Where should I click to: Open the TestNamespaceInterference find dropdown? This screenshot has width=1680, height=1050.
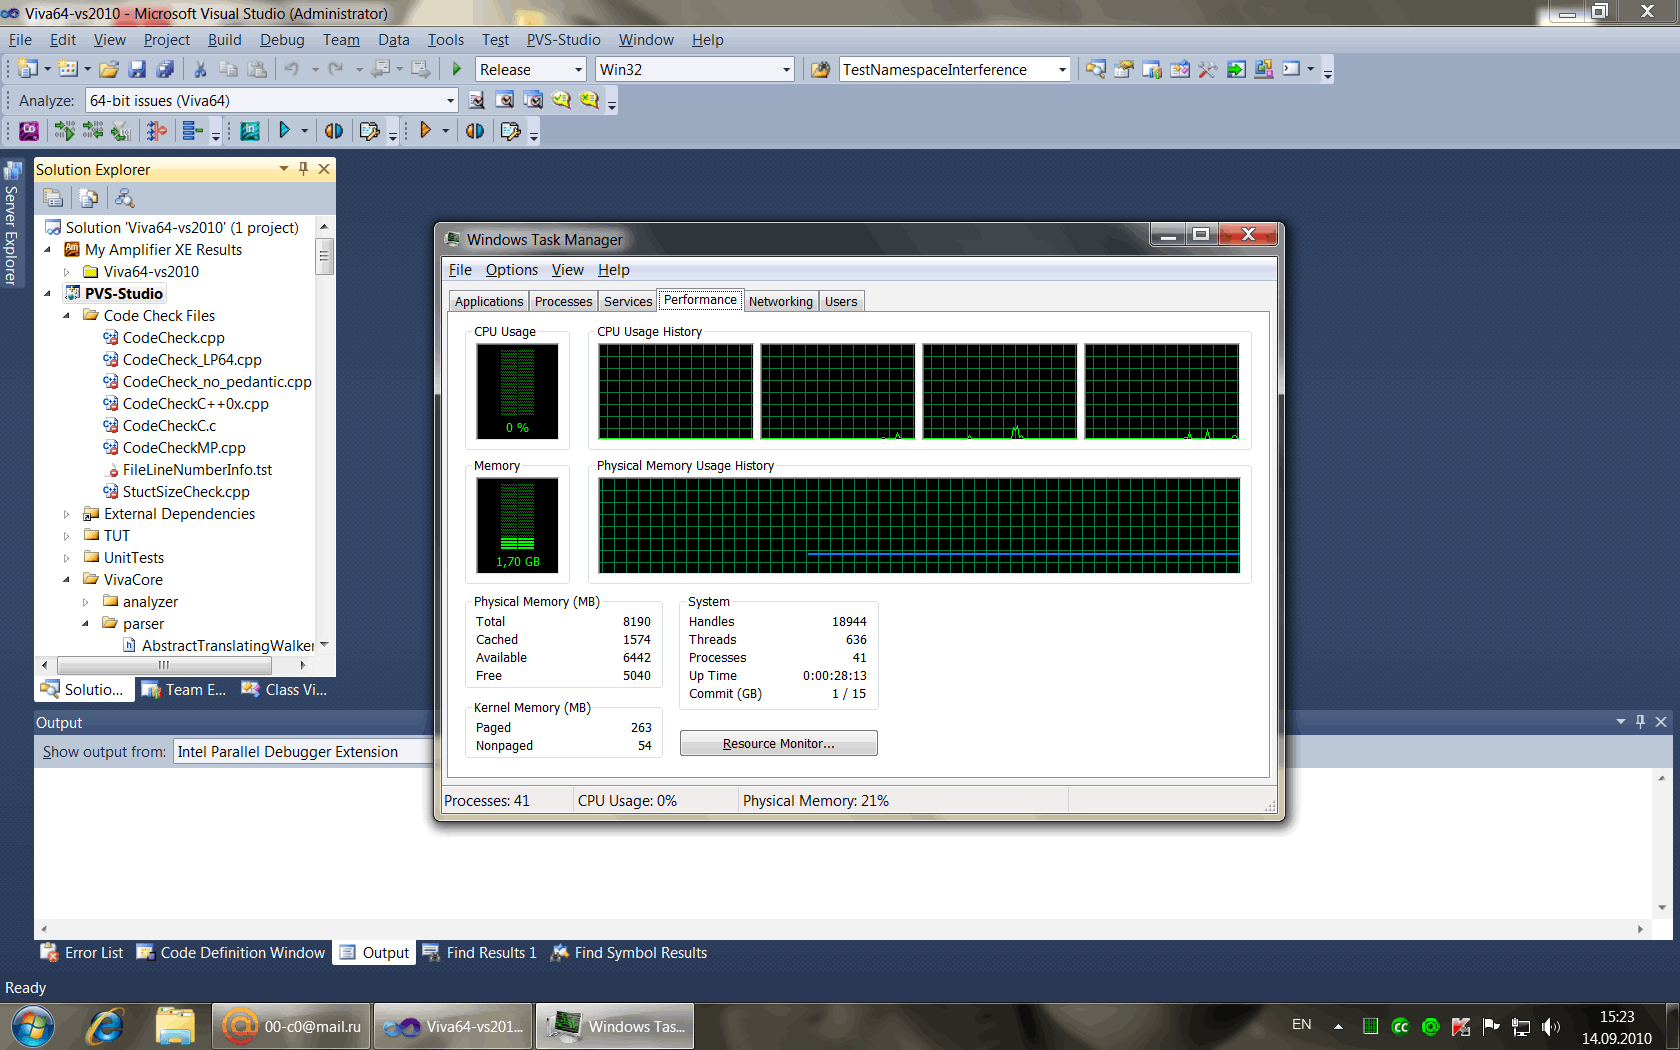(x=1062, y=70)
